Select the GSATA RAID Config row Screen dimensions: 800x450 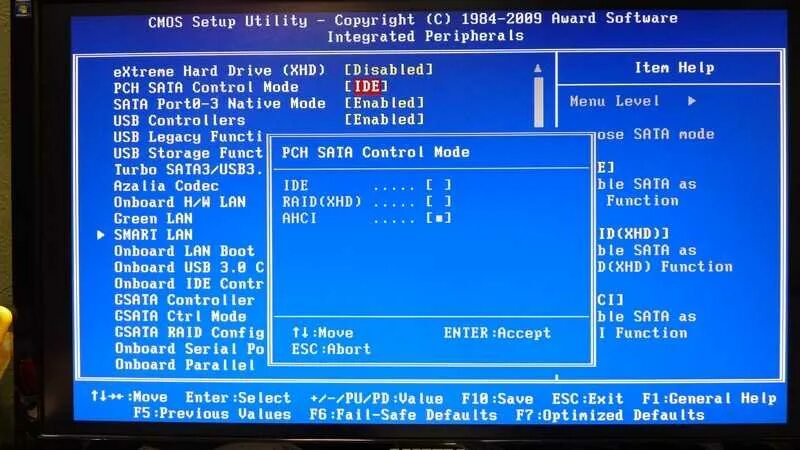[x=189, y=333]
